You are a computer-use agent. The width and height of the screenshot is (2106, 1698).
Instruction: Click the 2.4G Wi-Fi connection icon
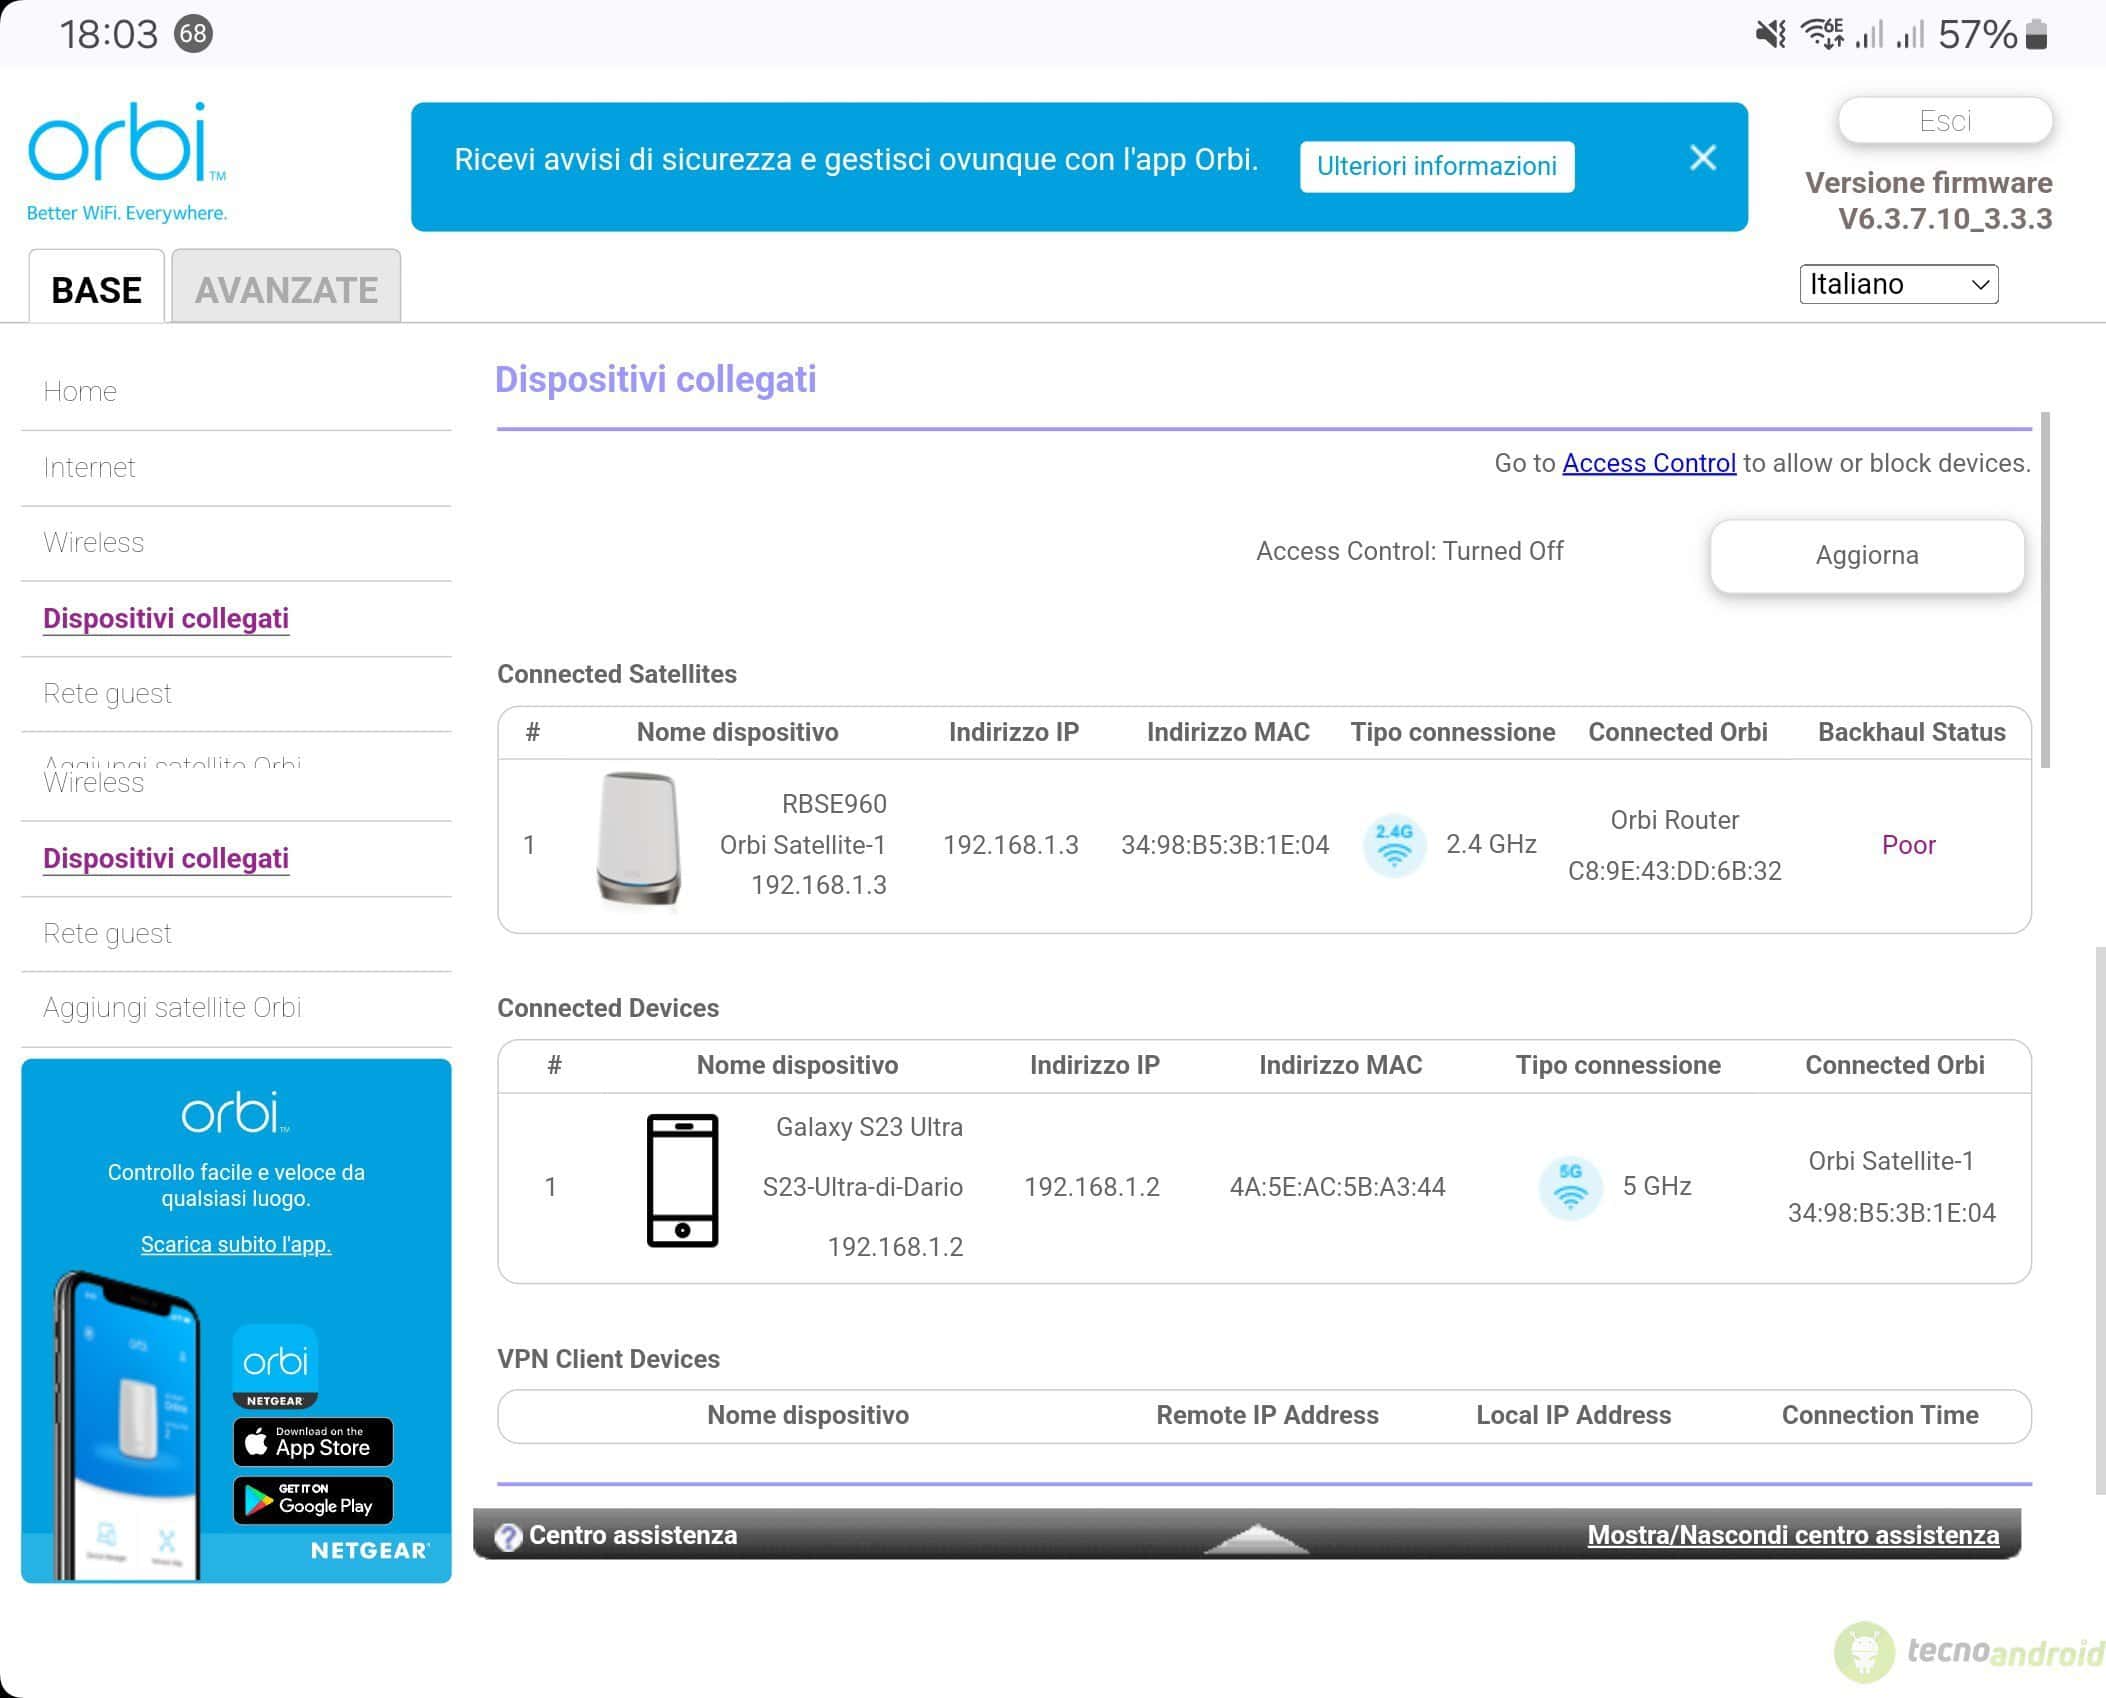point(1394,844)
